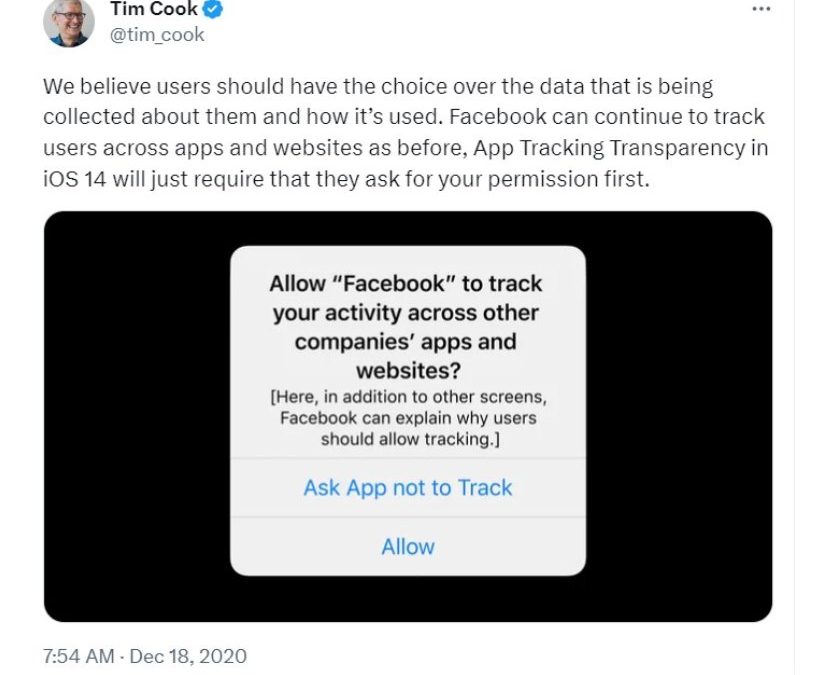Click 'We believe users' opening tweet line
This screenshot has width=825, height=675.
click(126, 86)
